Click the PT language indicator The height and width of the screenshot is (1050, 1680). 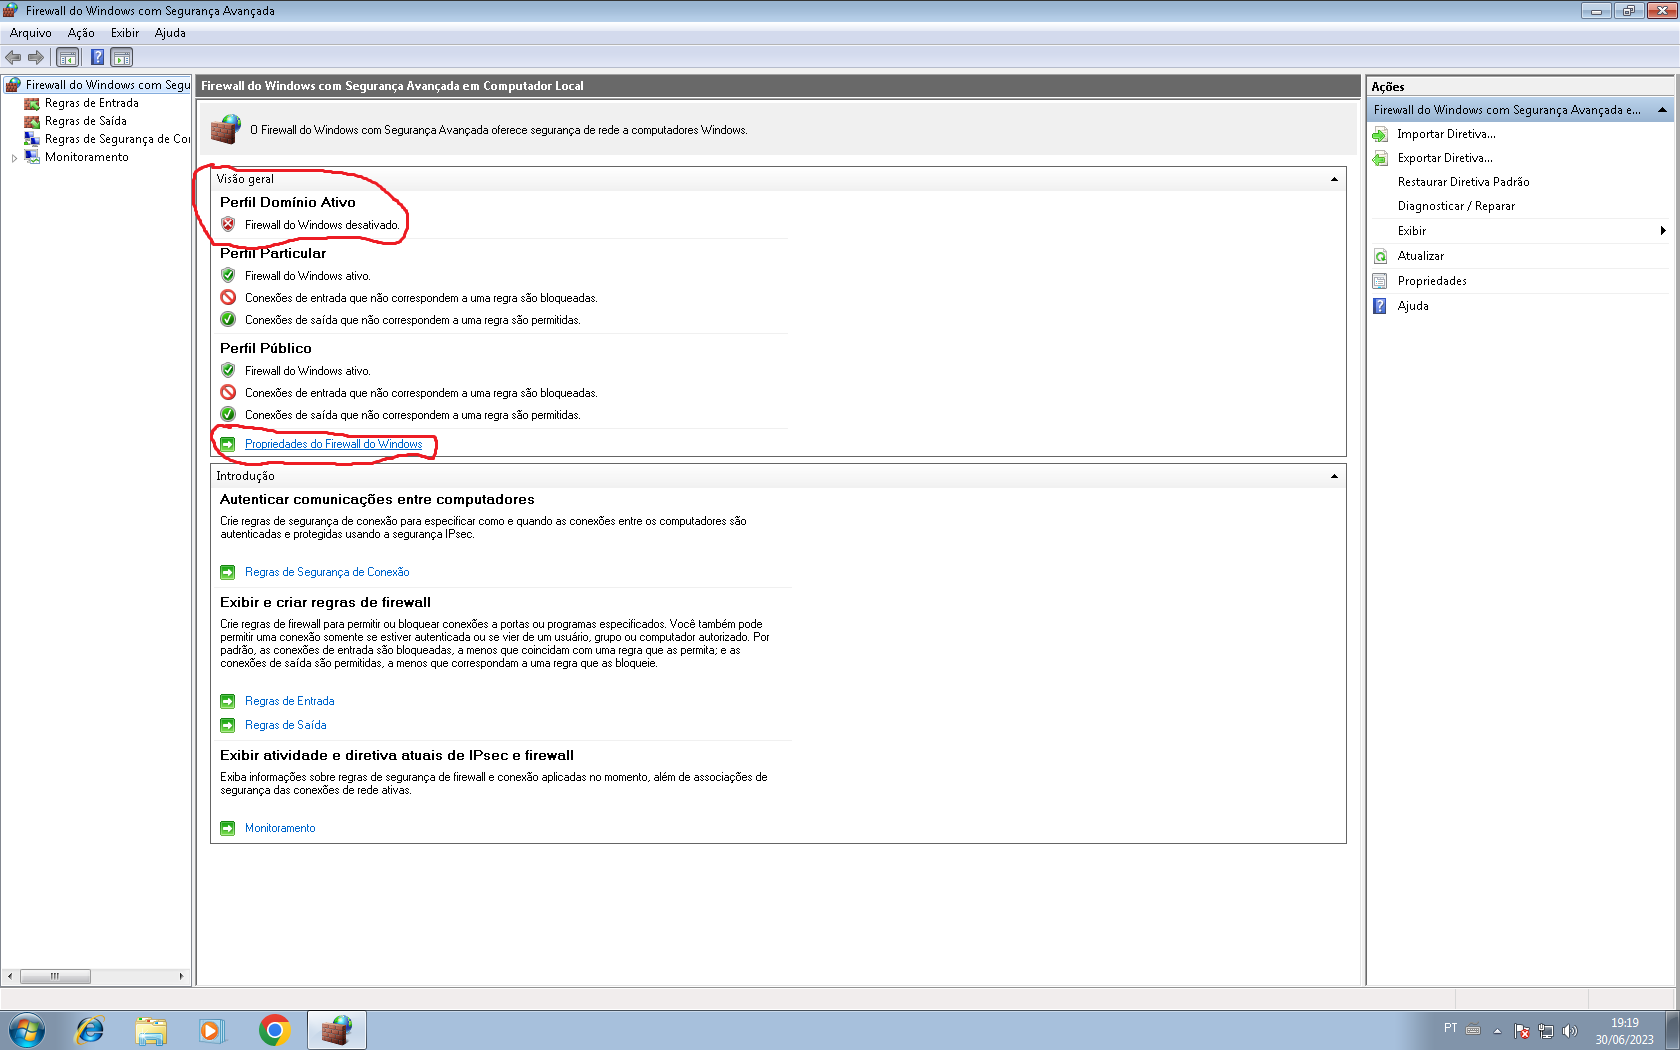coord(1450,1028)
